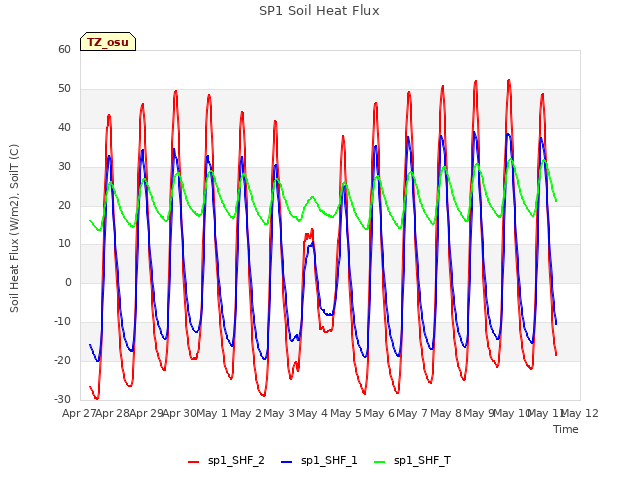640x480 pixels.
Task: Click the May 7 x-axis date label
Action: tap(412, 413)
